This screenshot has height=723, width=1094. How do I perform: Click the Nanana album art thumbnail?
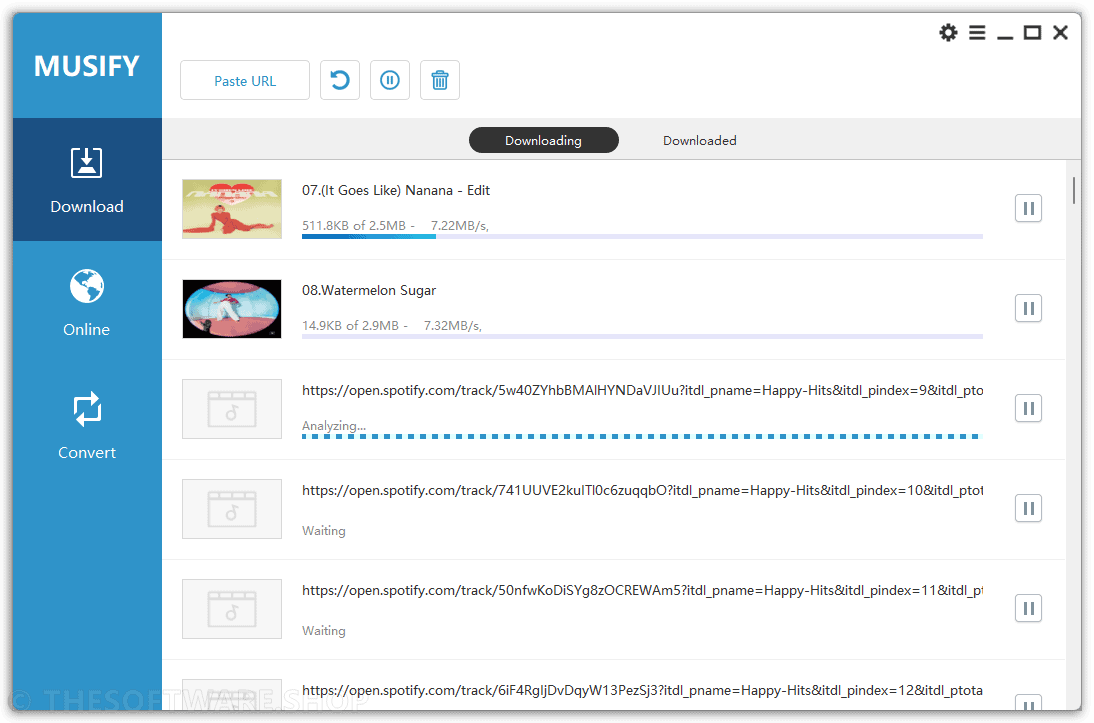232,209
